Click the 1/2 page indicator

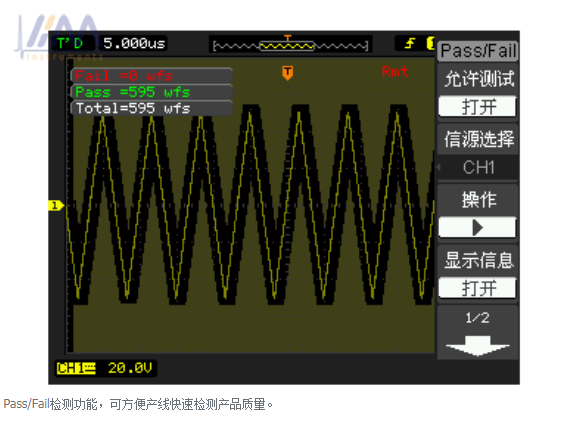tap(477, 318)
